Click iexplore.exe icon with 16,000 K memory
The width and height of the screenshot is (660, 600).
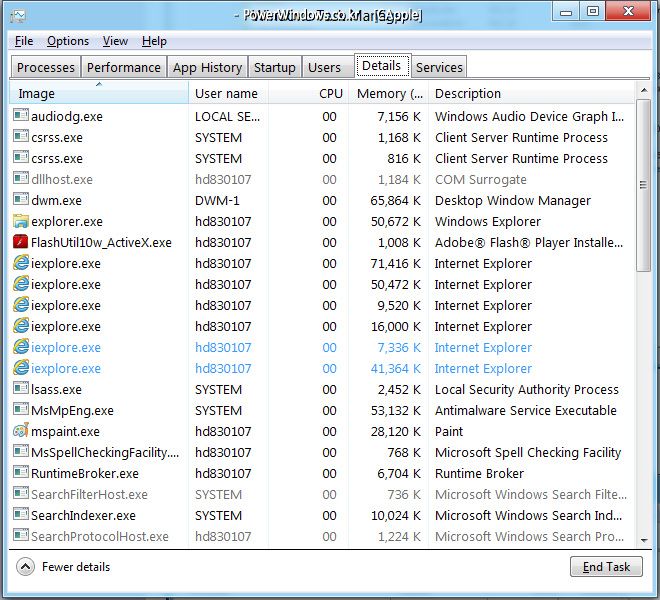[x=21, y=325]
